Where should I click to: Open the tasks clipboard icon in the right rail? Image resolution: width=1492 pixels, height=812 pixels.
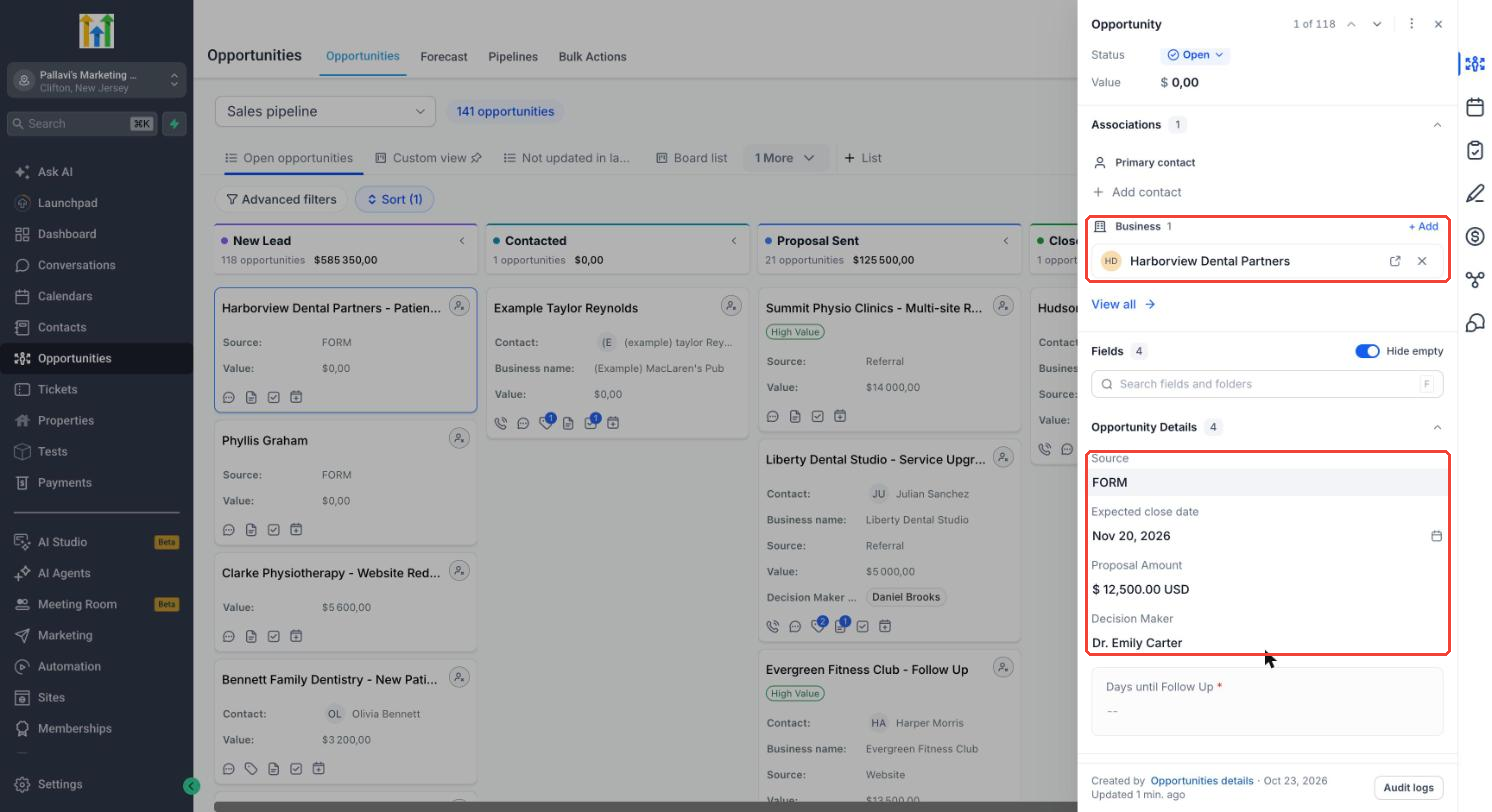1475,150
